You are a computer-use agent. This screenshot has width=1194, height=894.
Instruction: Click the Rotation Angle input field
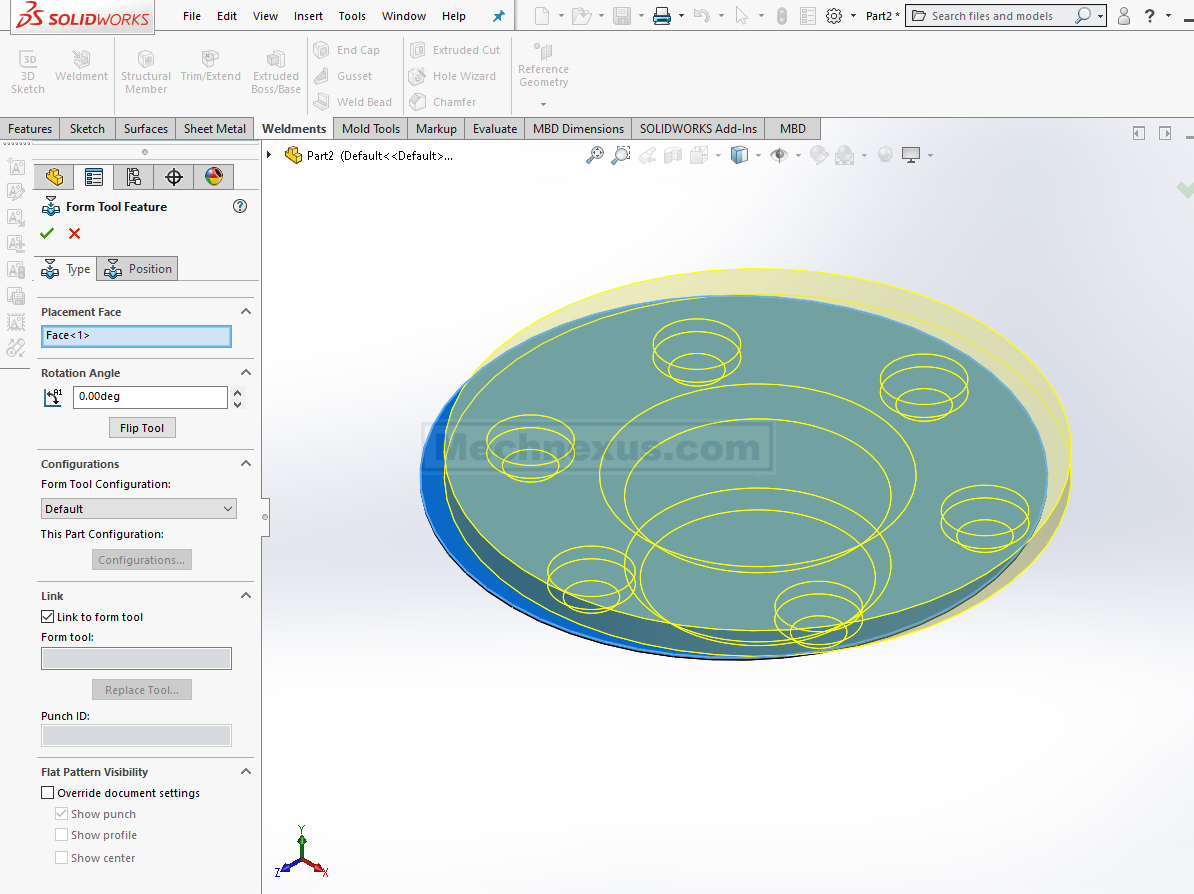150,397
